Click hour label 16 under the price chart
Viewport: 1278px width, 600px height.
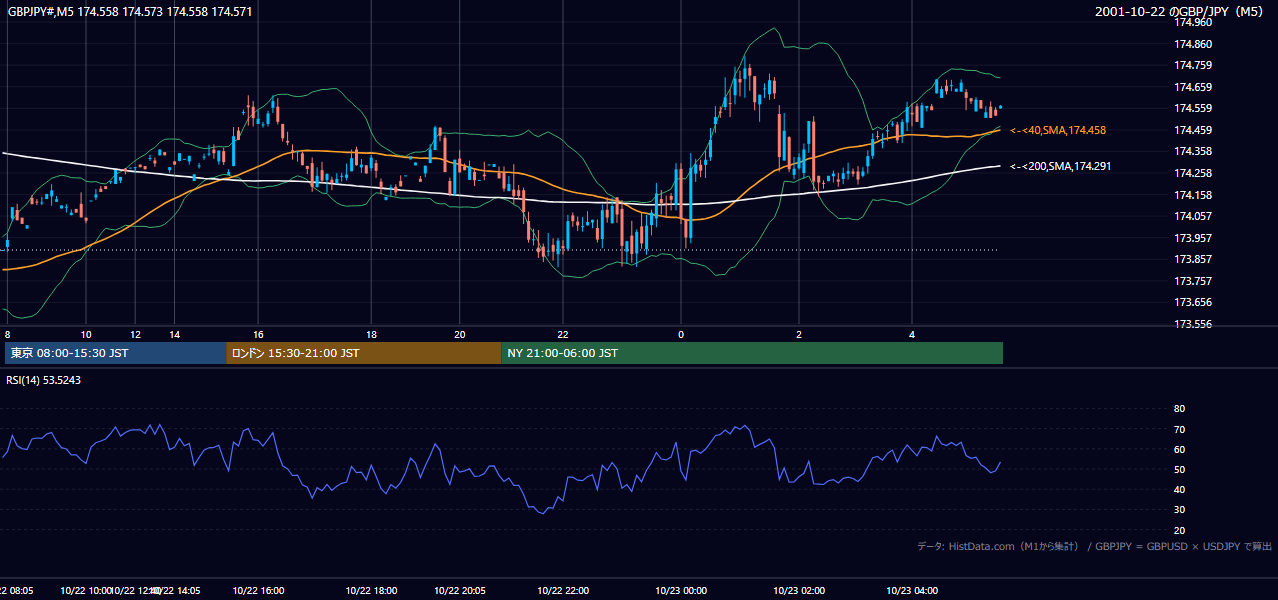click(x=258, y=334)
